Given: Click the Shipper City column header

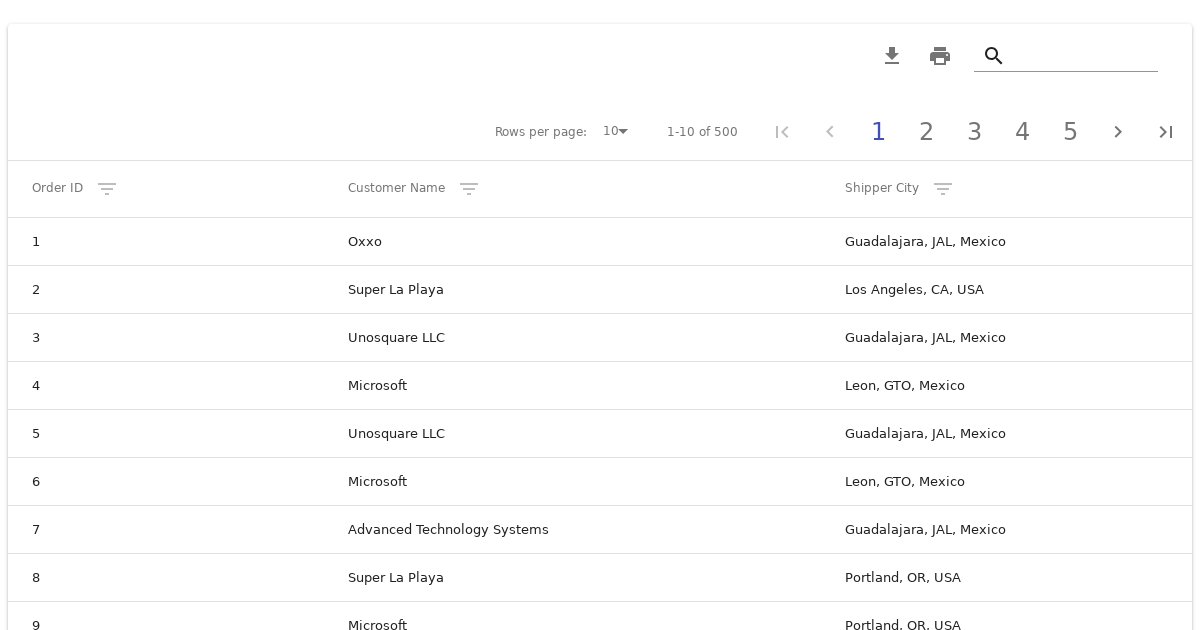Looking at the screenshot, I should pos(881,188).
